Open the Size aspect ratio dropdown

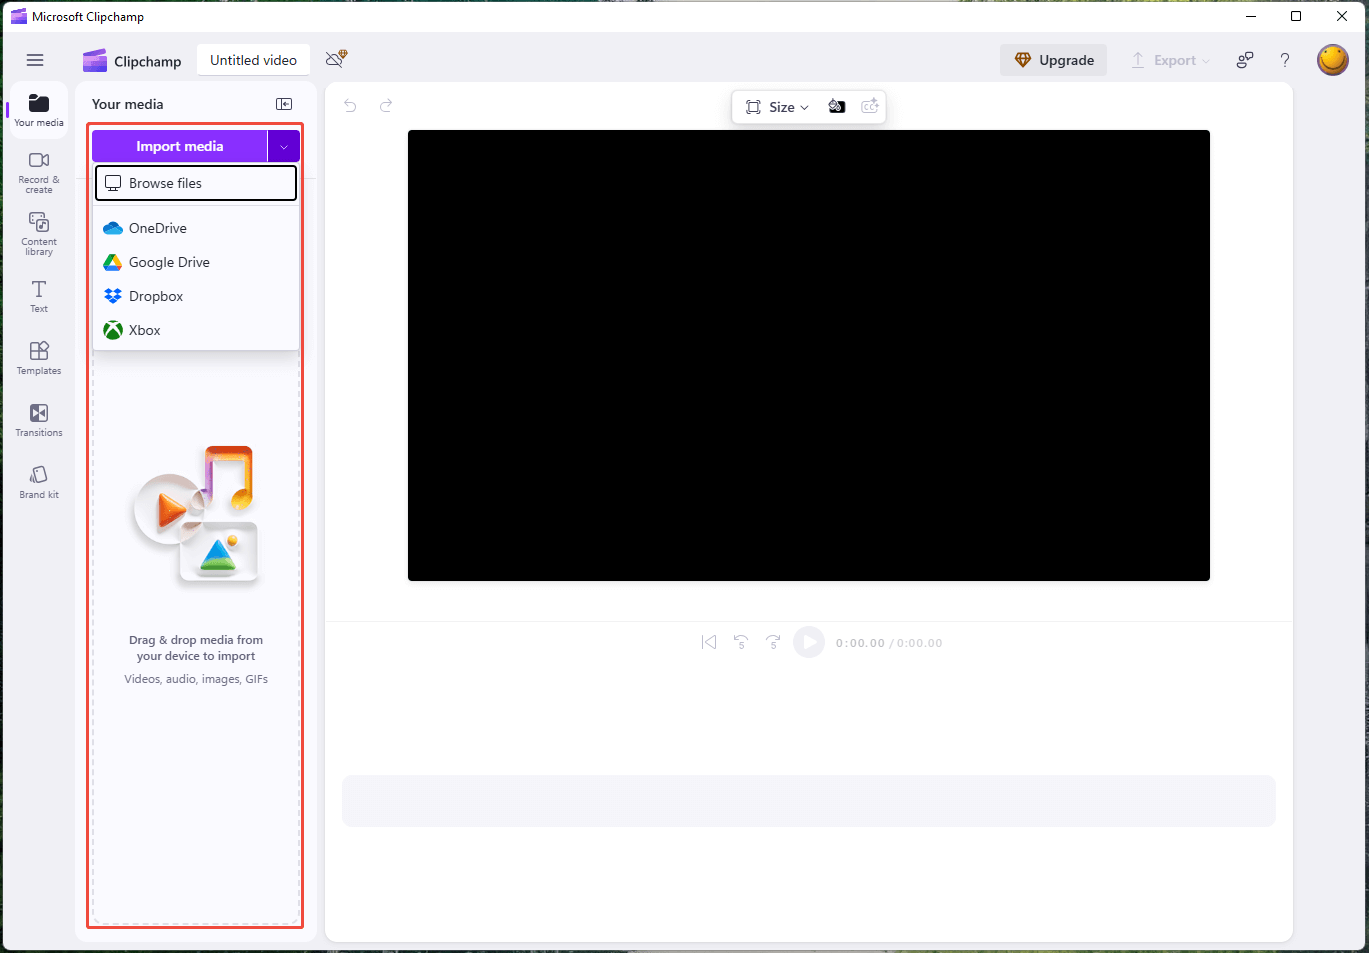tap(775, 106)
